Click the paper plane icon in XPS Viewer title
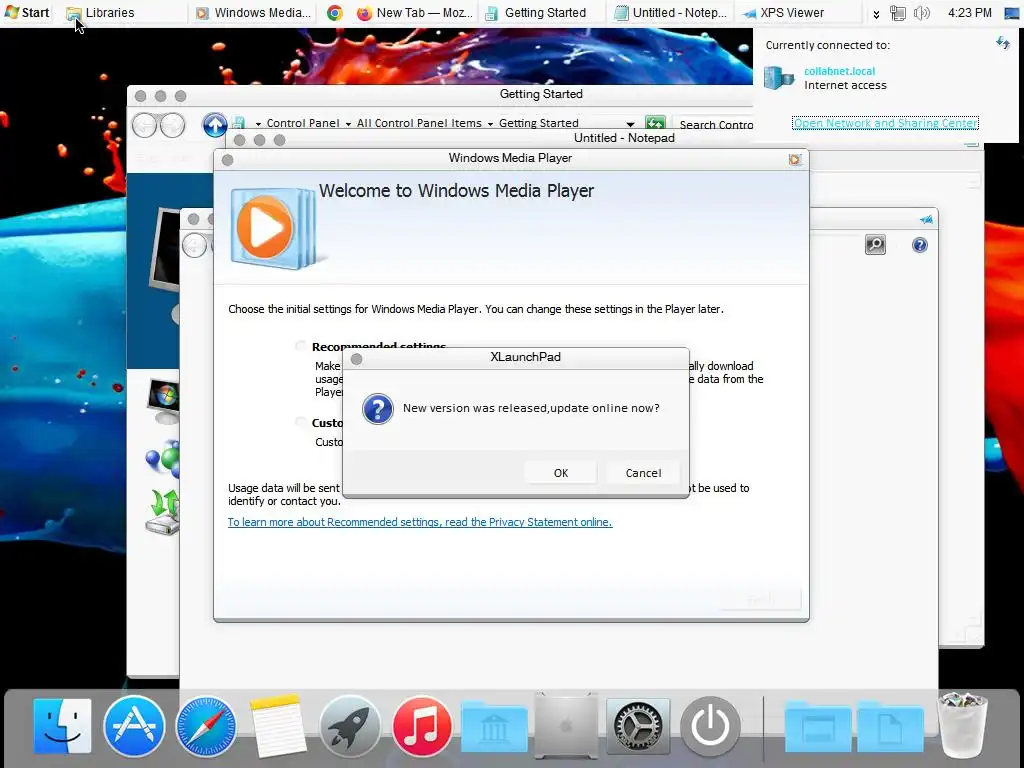The width and height of the screenshot is (1024, 768). (x=926, y=219)
